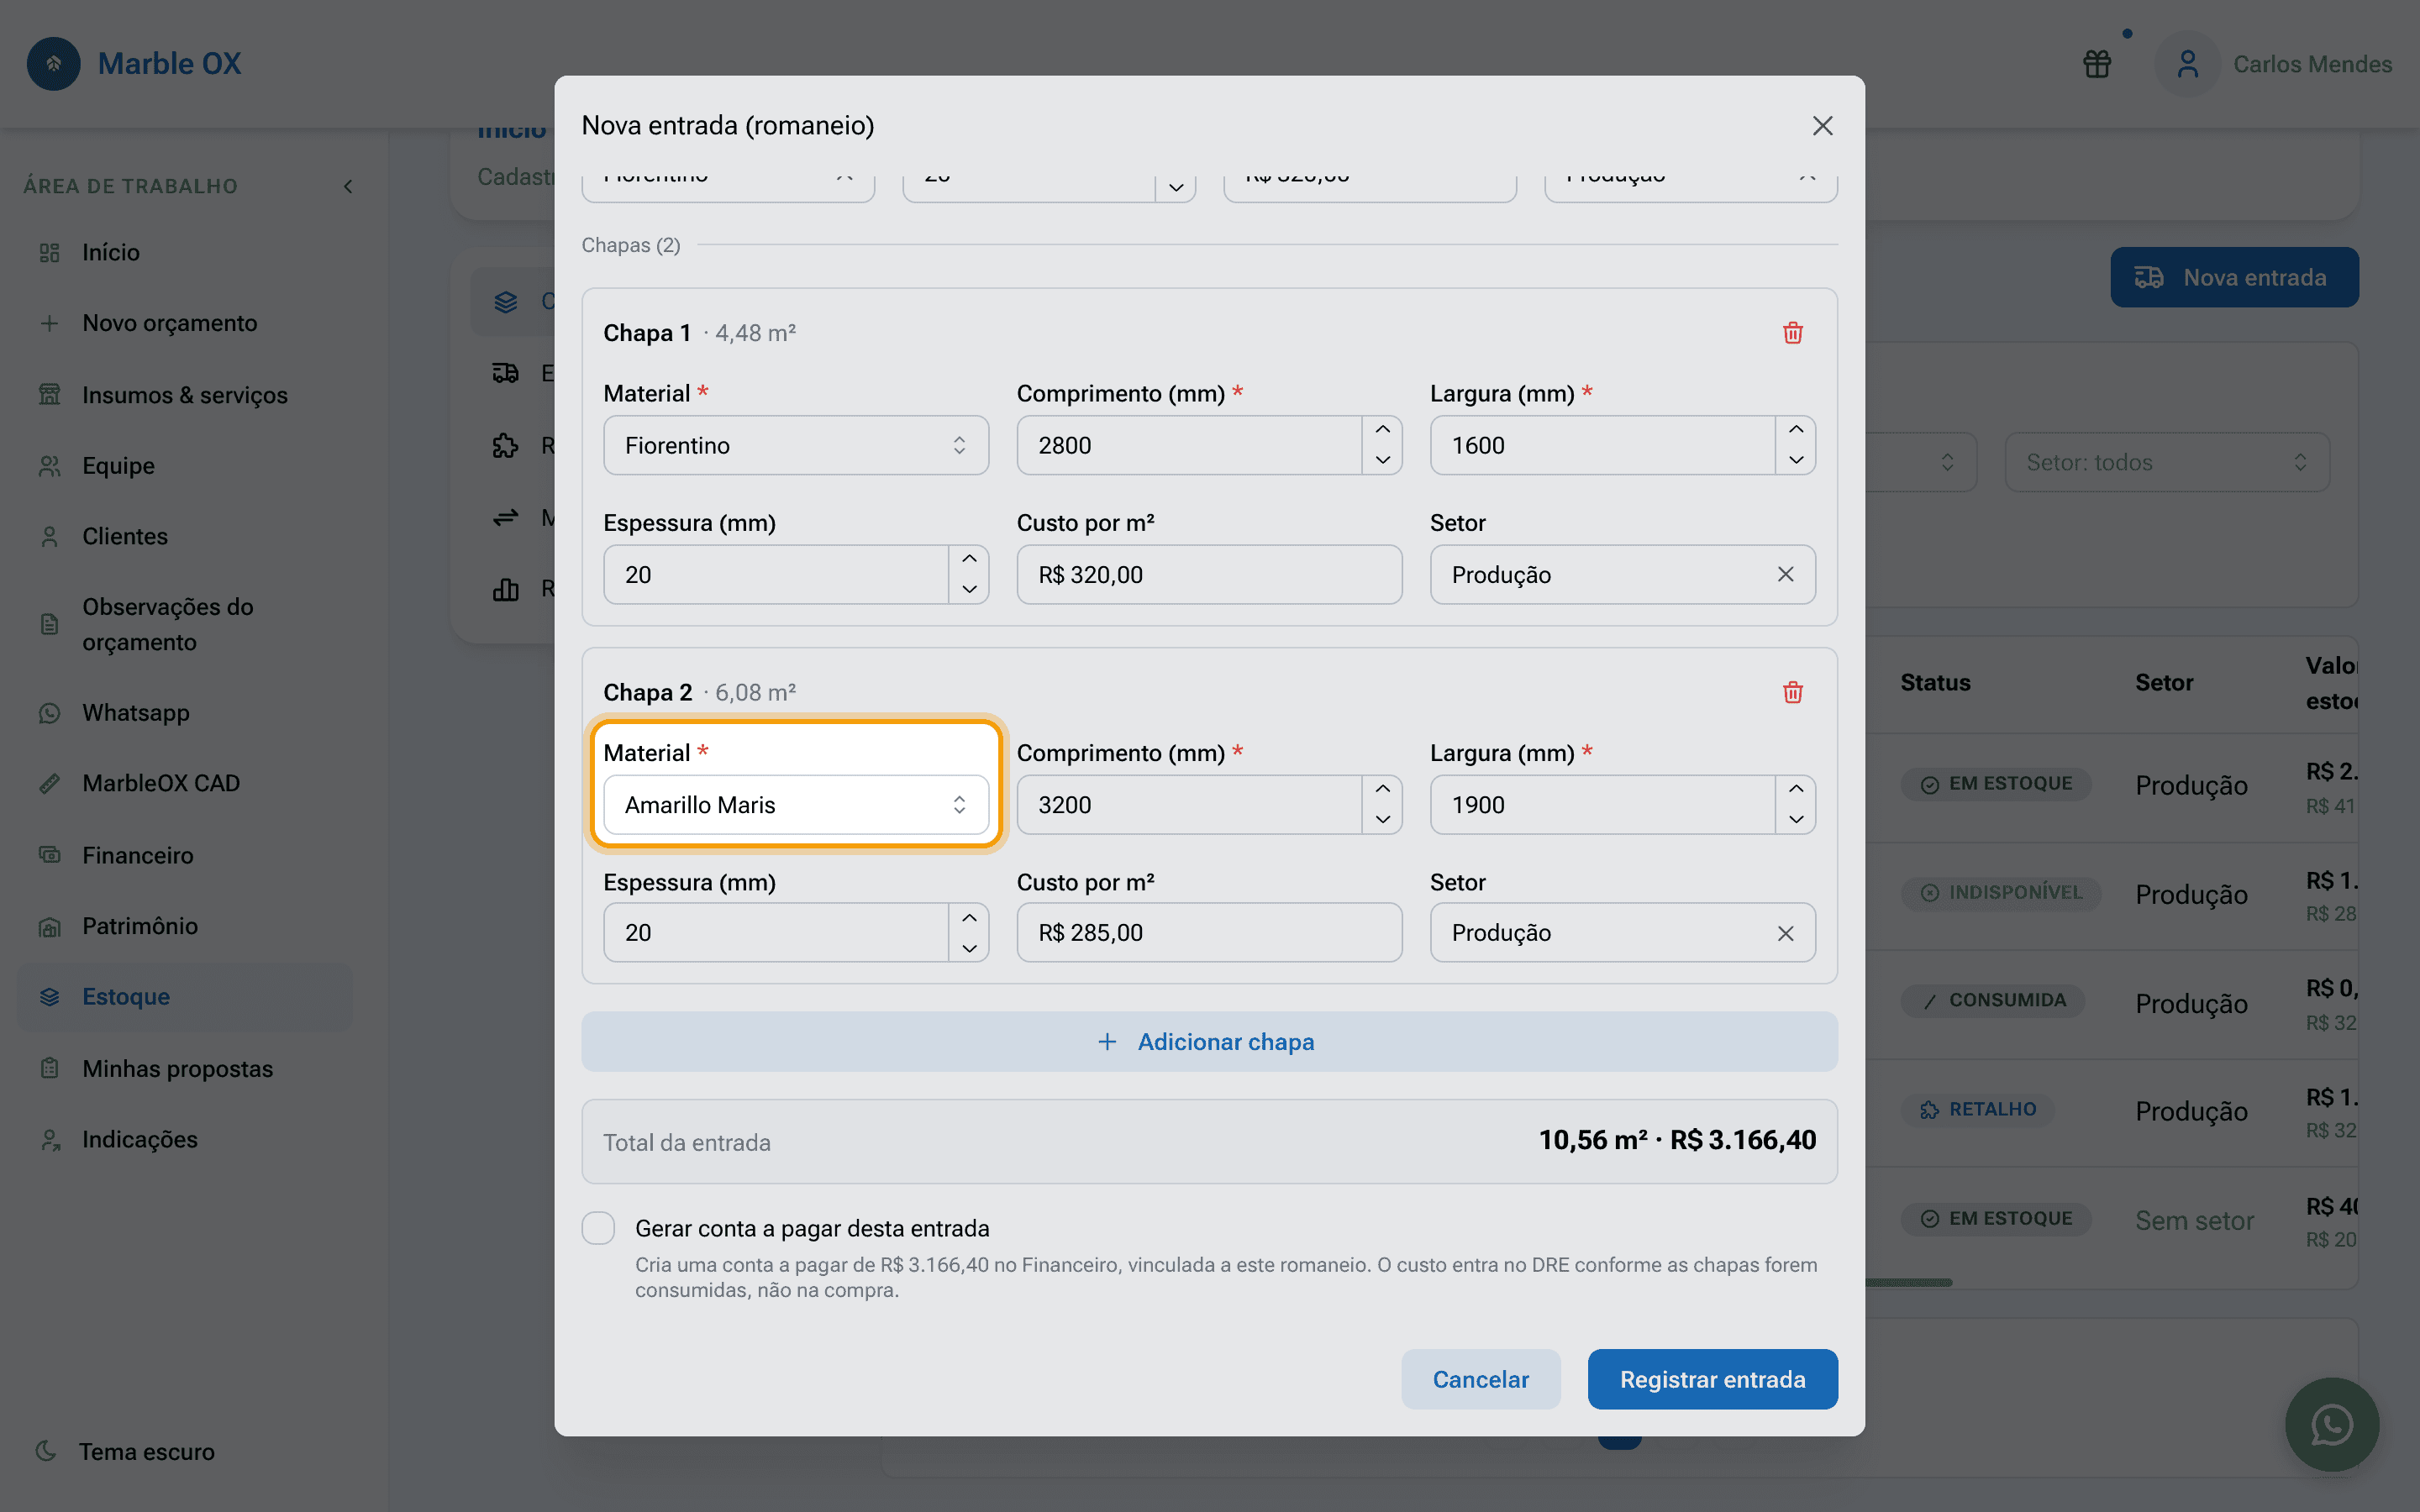Screen dimensions: 2420x1512
Task: Clear Chapa 1 Setor Produção
Action: click(1785, 574)
